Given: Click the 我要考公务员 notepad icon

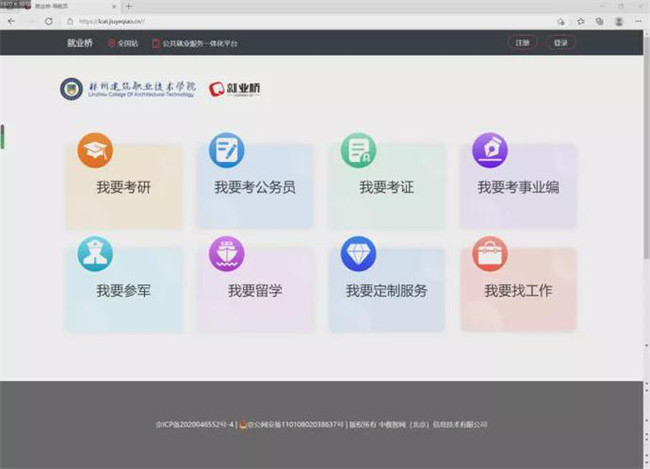Looking at the screenshot, I should [x=226, y=150].
